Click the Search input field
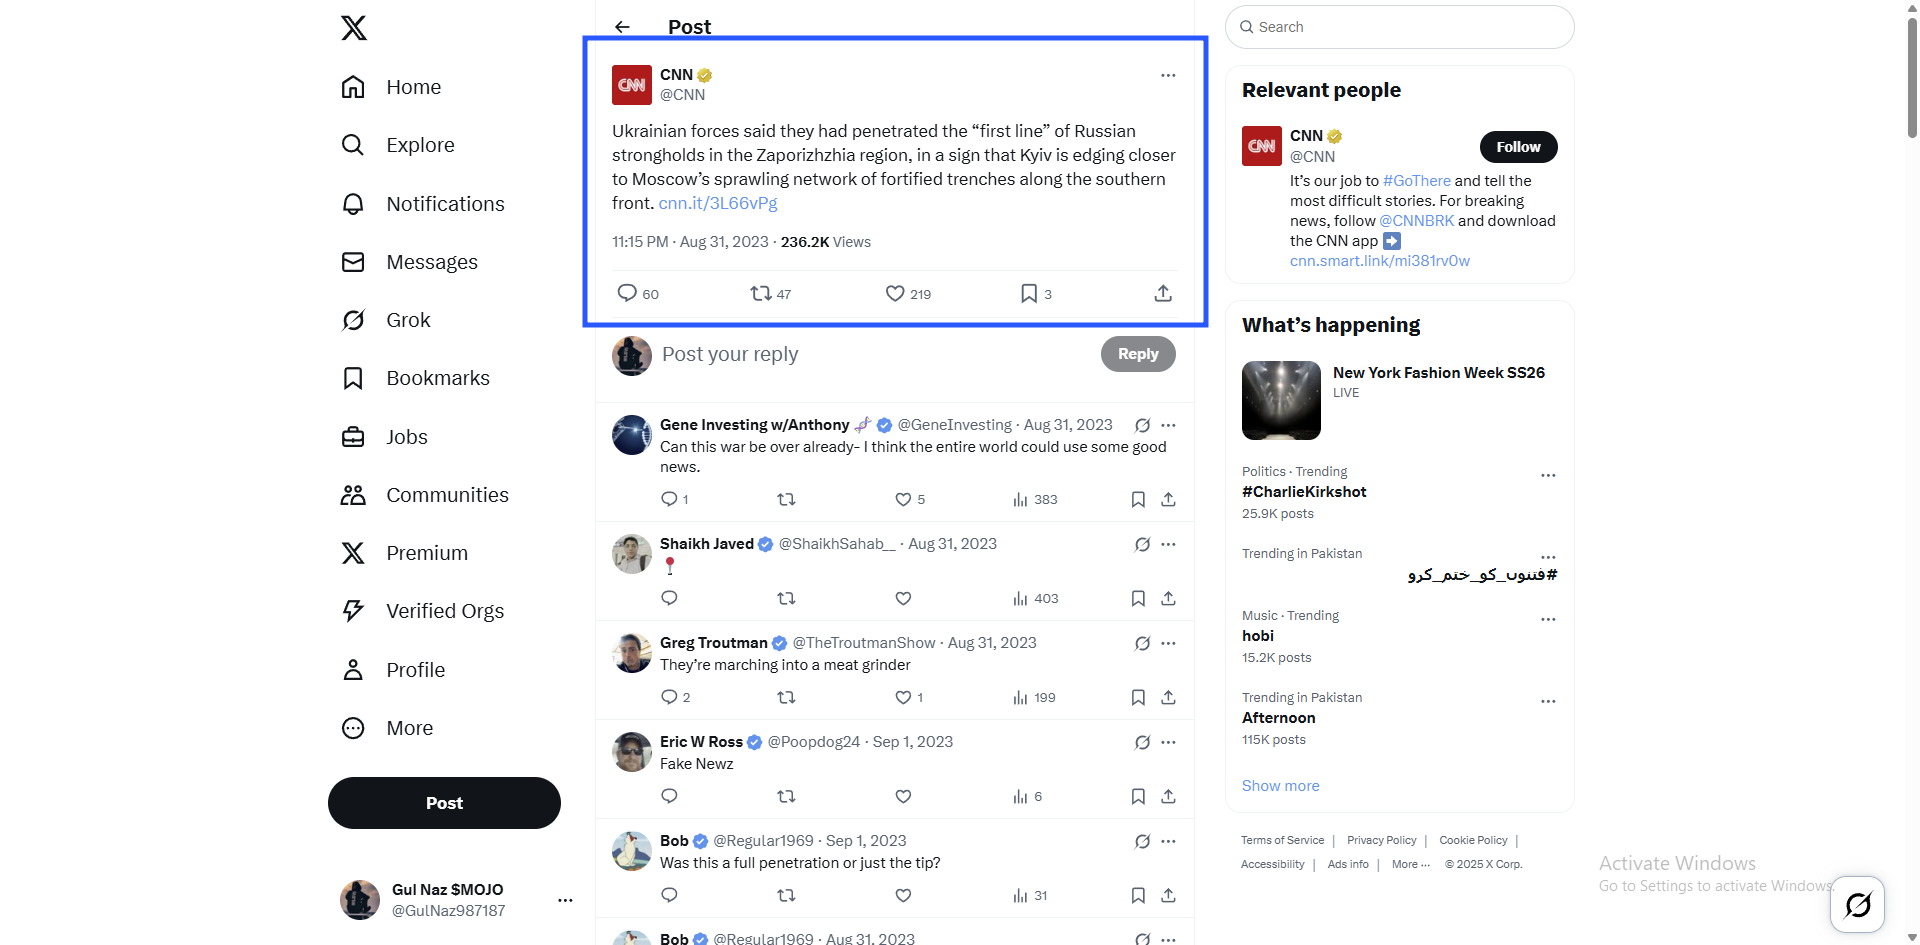 click(1399, 27)
